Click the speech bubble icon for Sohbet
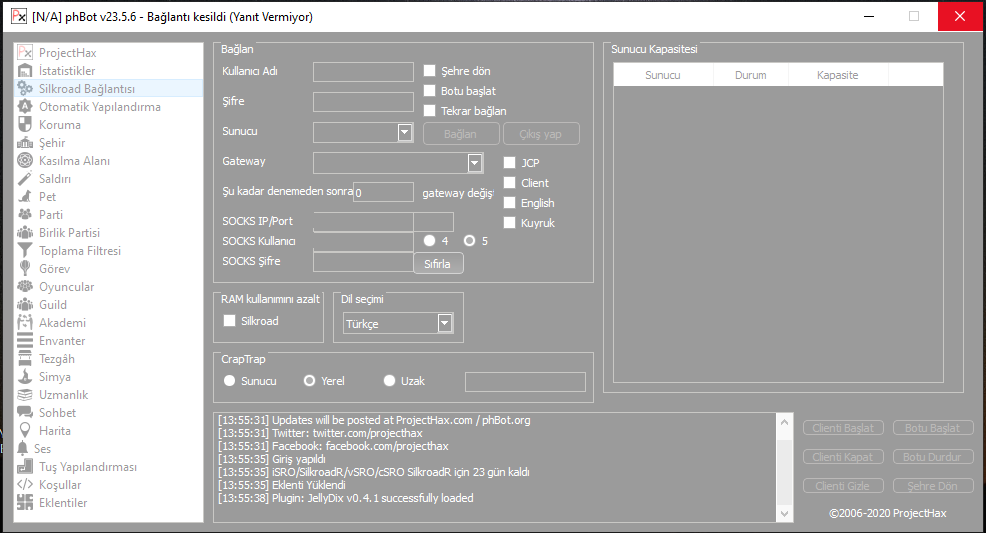 click(x=25, y=413)
